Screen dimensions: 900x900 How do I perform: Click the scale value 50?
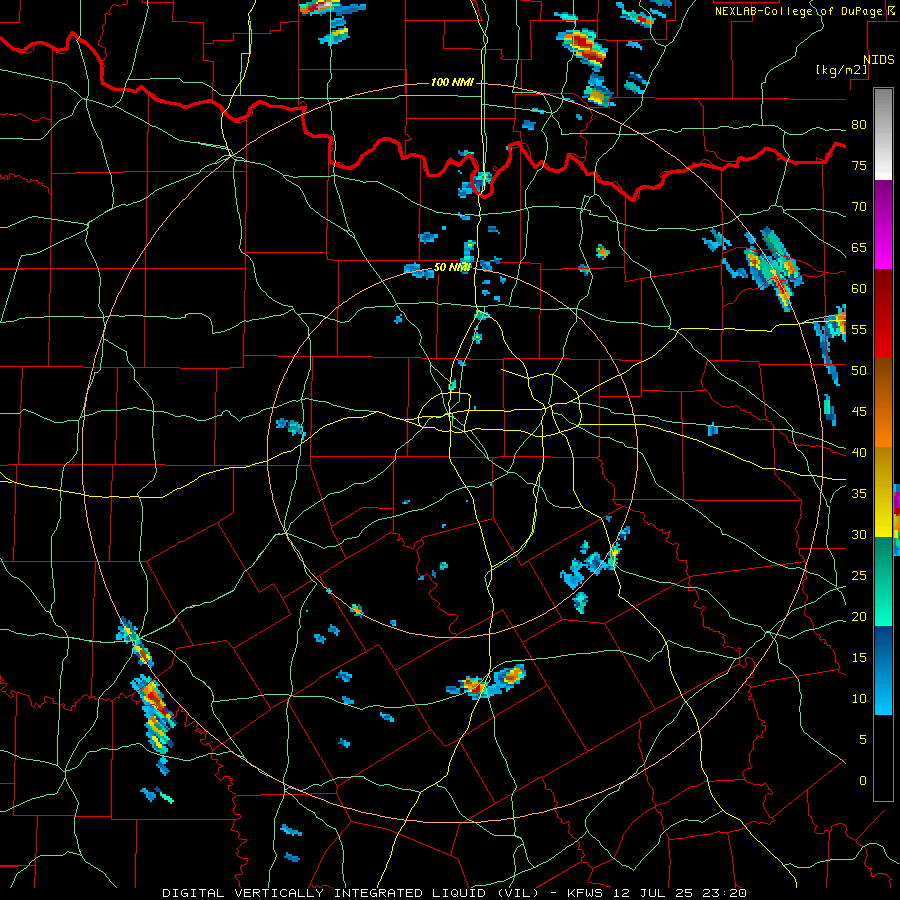click(859, 370)
